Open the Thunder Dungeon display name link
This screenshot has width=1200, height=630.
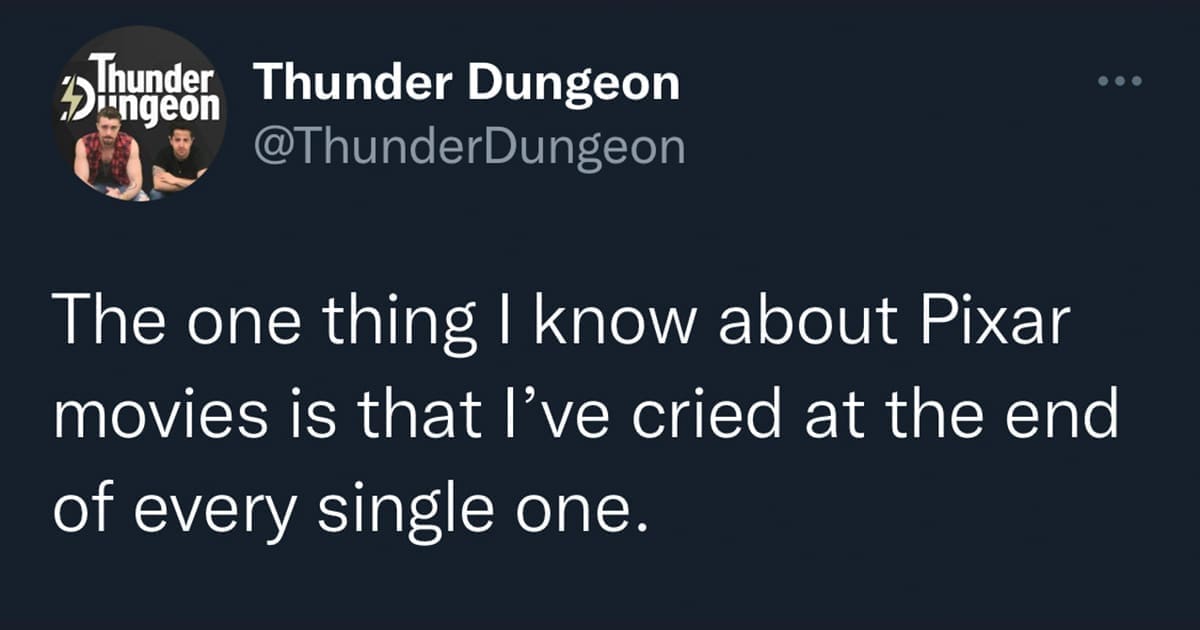point(467,83)
